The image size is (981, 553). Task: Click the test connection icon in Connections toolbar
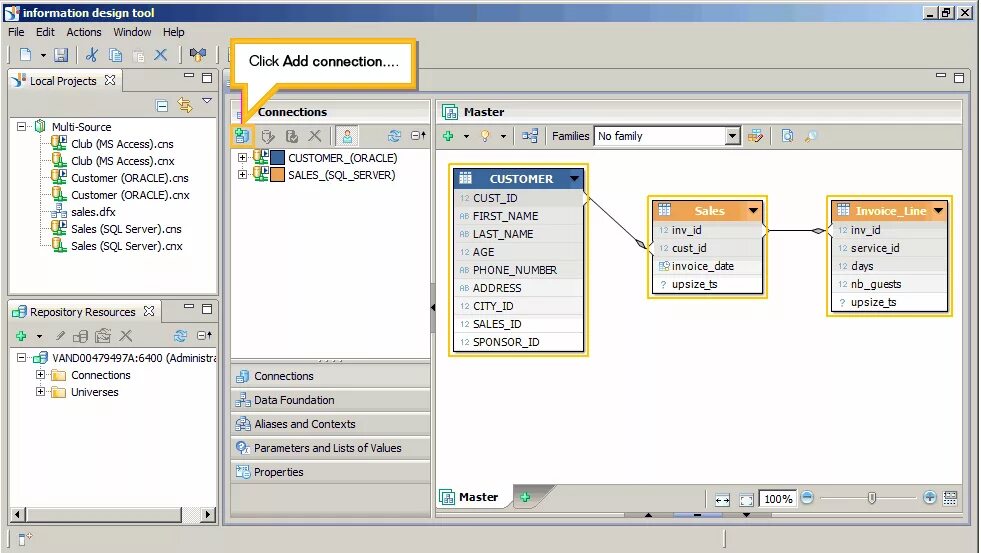(292, 136)
